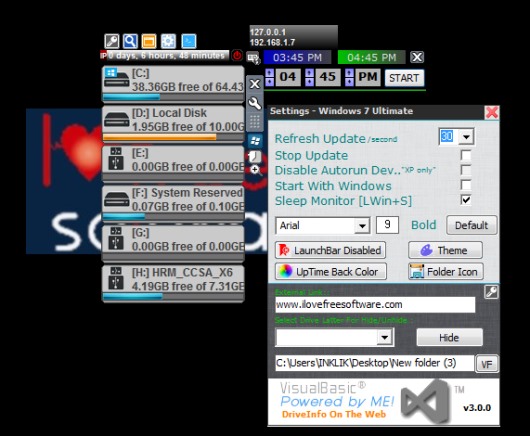The image size is (530, 436).
Task: Click the blue current time 03:45 PM
Action: [297, 57]
